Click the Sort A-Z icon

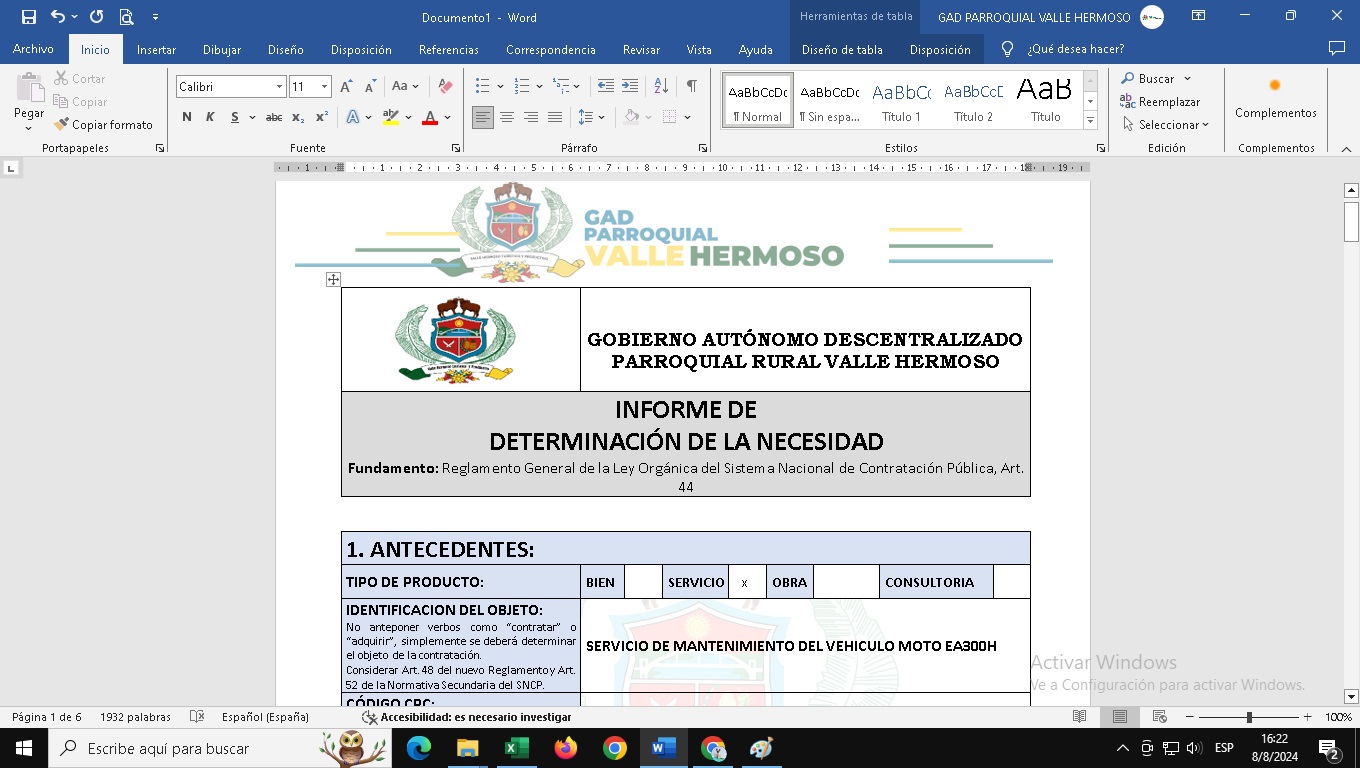click(x=661, y=86)
